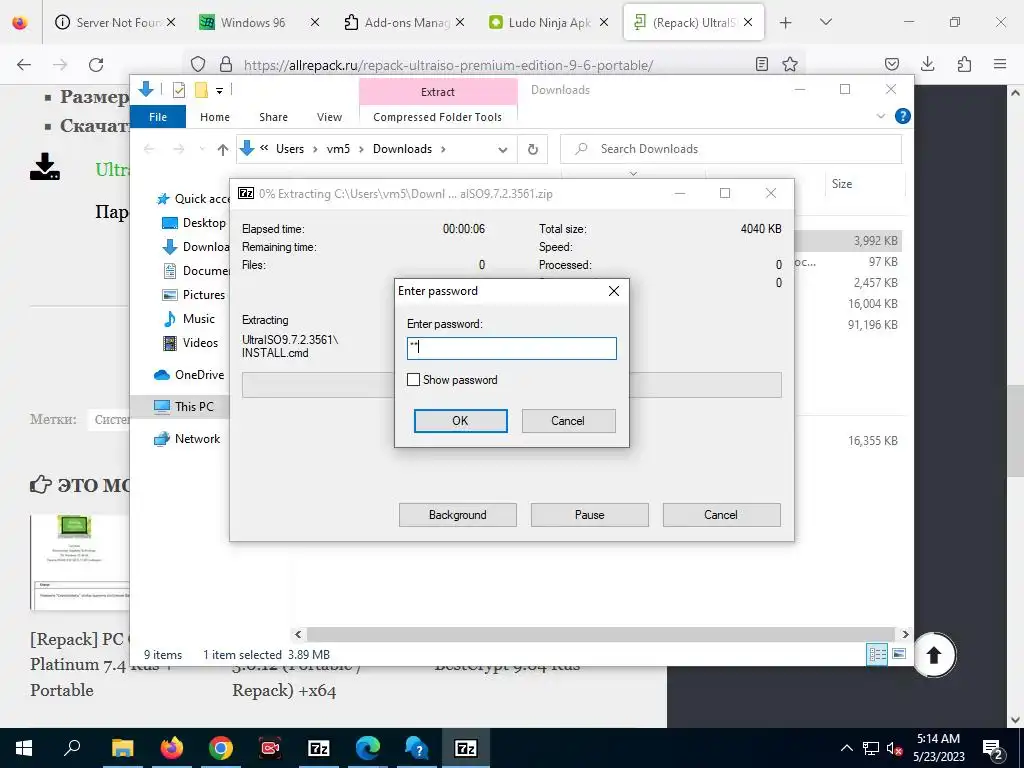1024x768 pixels.
Task: Click the extraction progress bar
Action: pos(511,385)
